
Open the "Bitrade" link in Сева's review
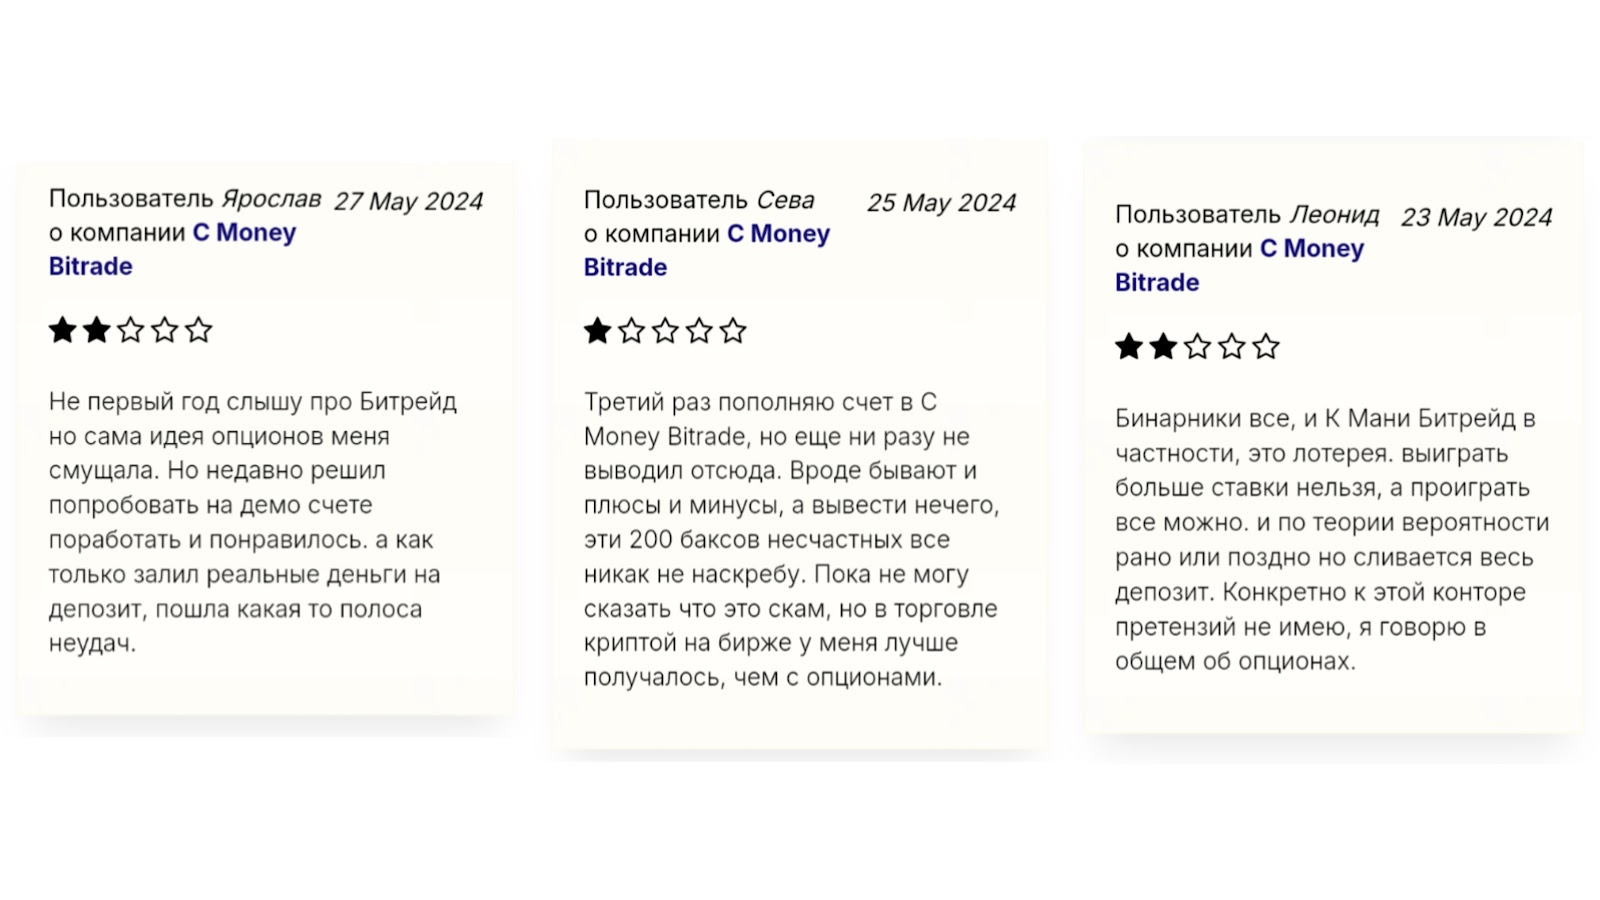626,268
